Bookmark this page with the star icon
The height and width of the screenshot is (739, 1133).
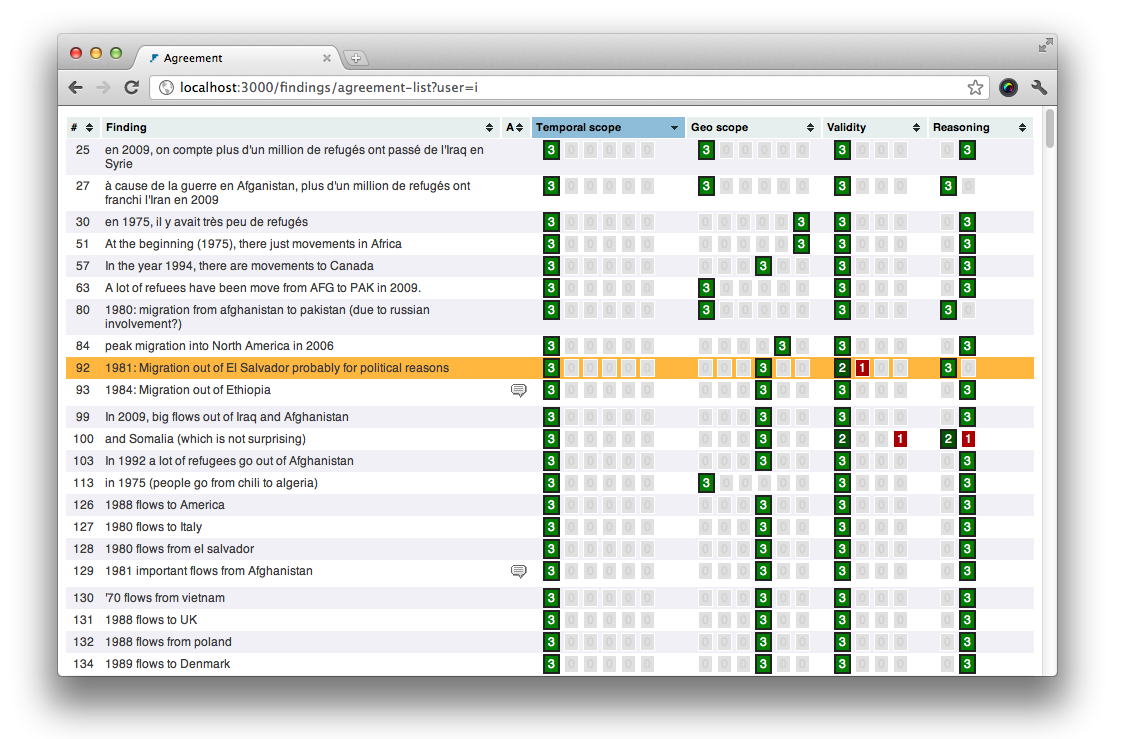pyautogui.click(x=975, y=87)
